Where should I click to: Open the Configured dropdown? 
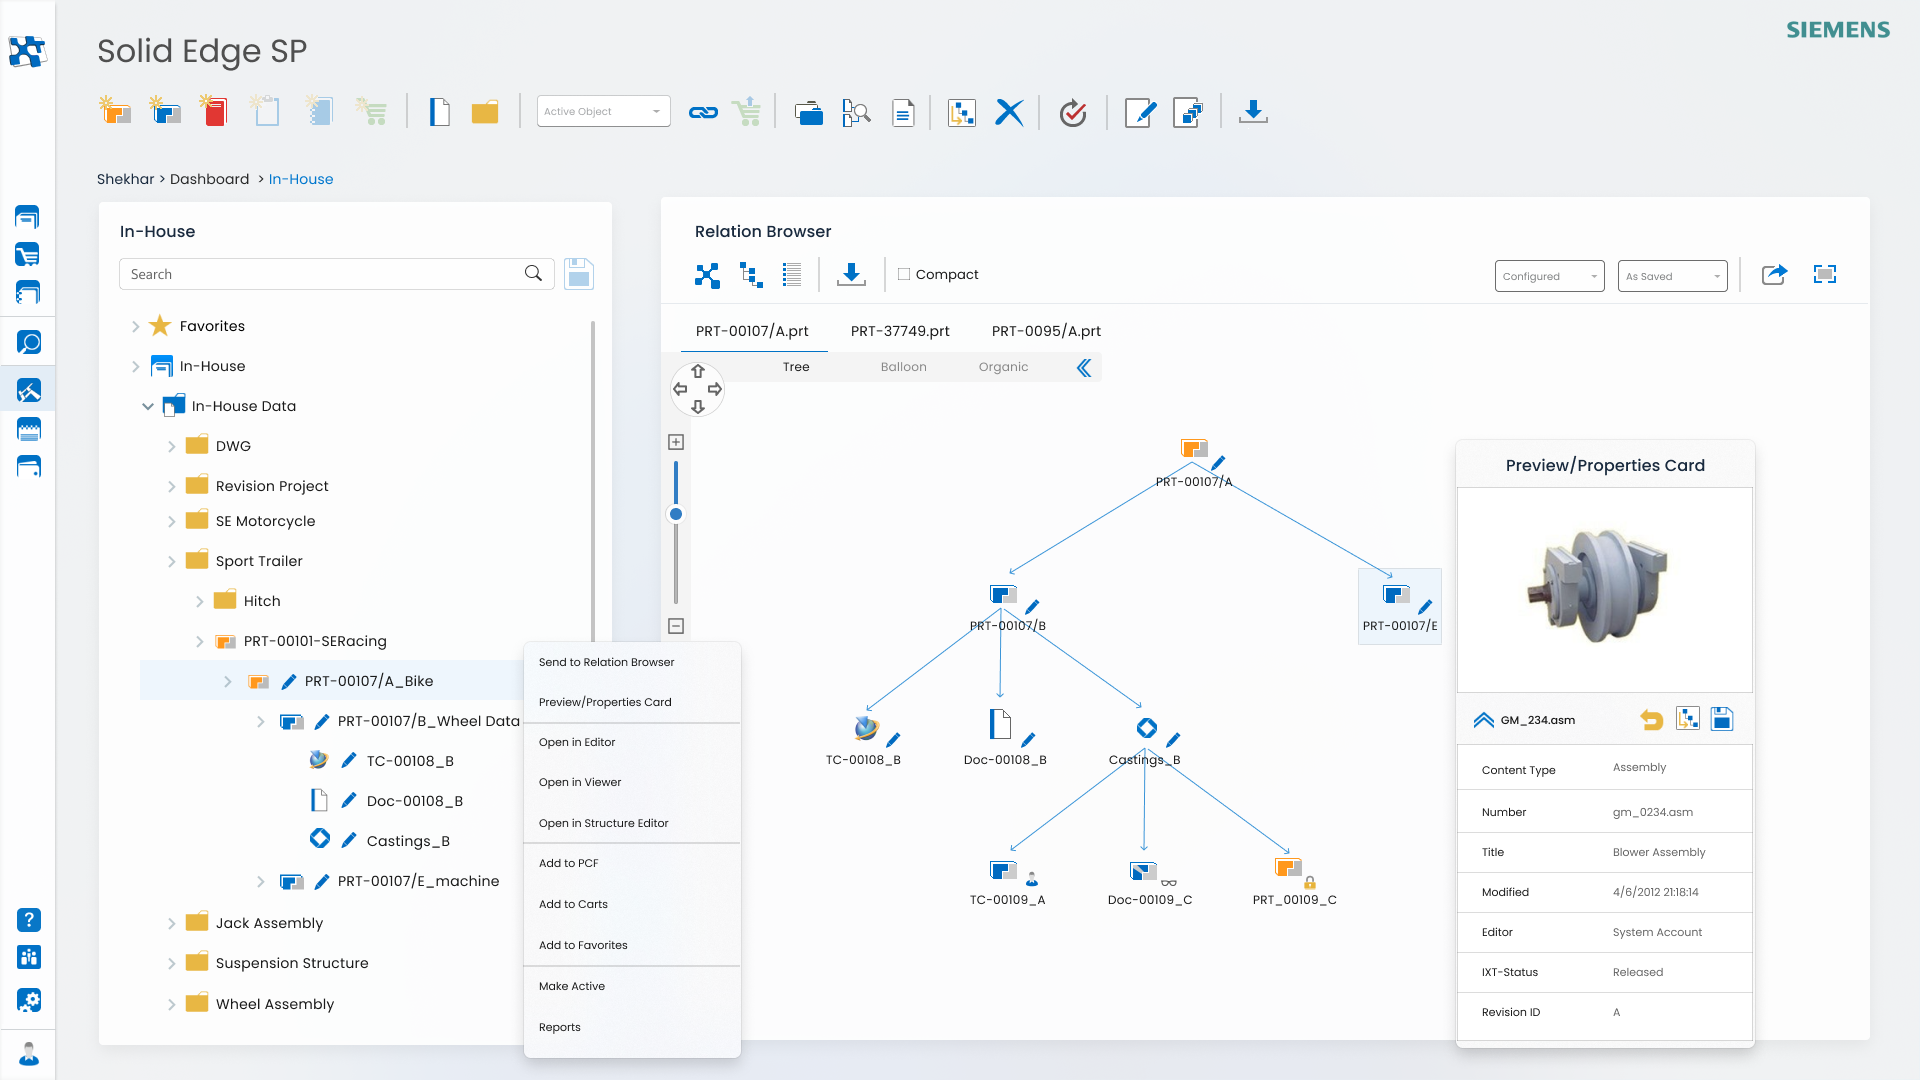click(x=1549, y=276)
